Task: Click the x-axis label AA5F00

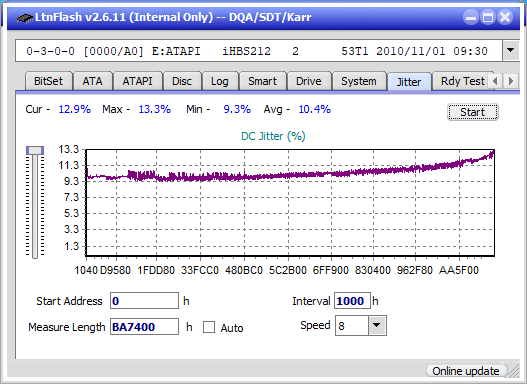Action: (459, 270)
